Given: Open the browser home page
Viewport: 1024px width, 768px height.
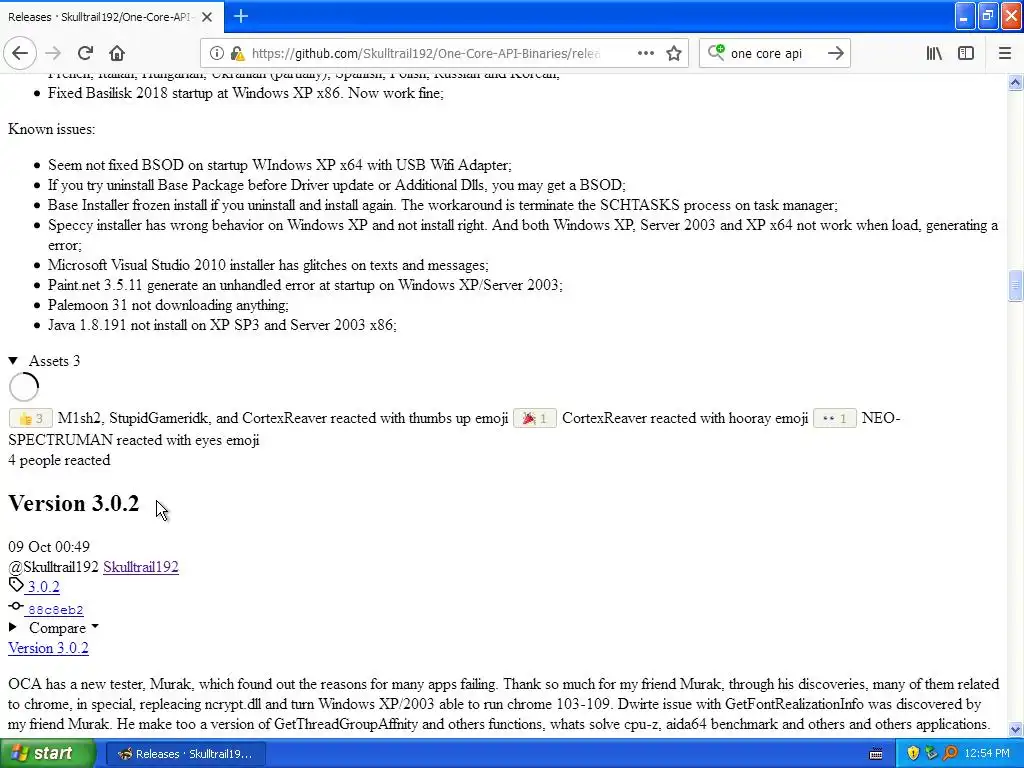Looking at the screenshot, I should pyautogui.click(x=117, y=54).
